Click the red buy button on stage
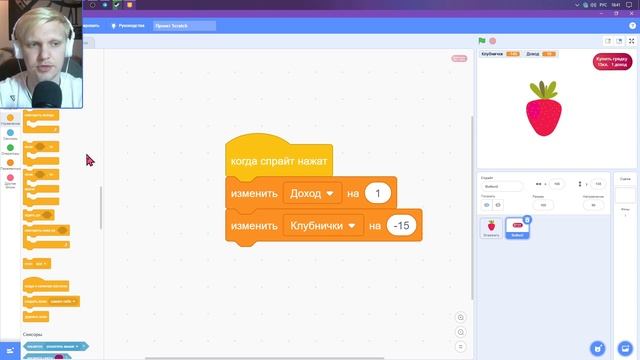This screenshot has height=360, width=640. (x=612, y=62)
